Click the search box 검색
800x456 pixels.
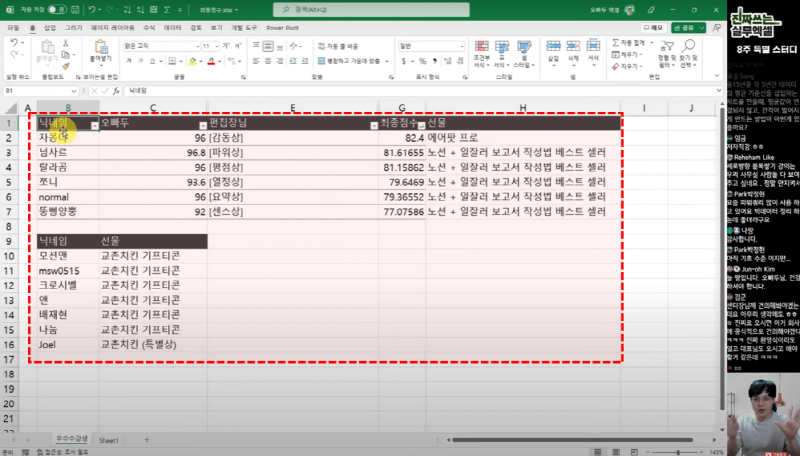[371, 9]
